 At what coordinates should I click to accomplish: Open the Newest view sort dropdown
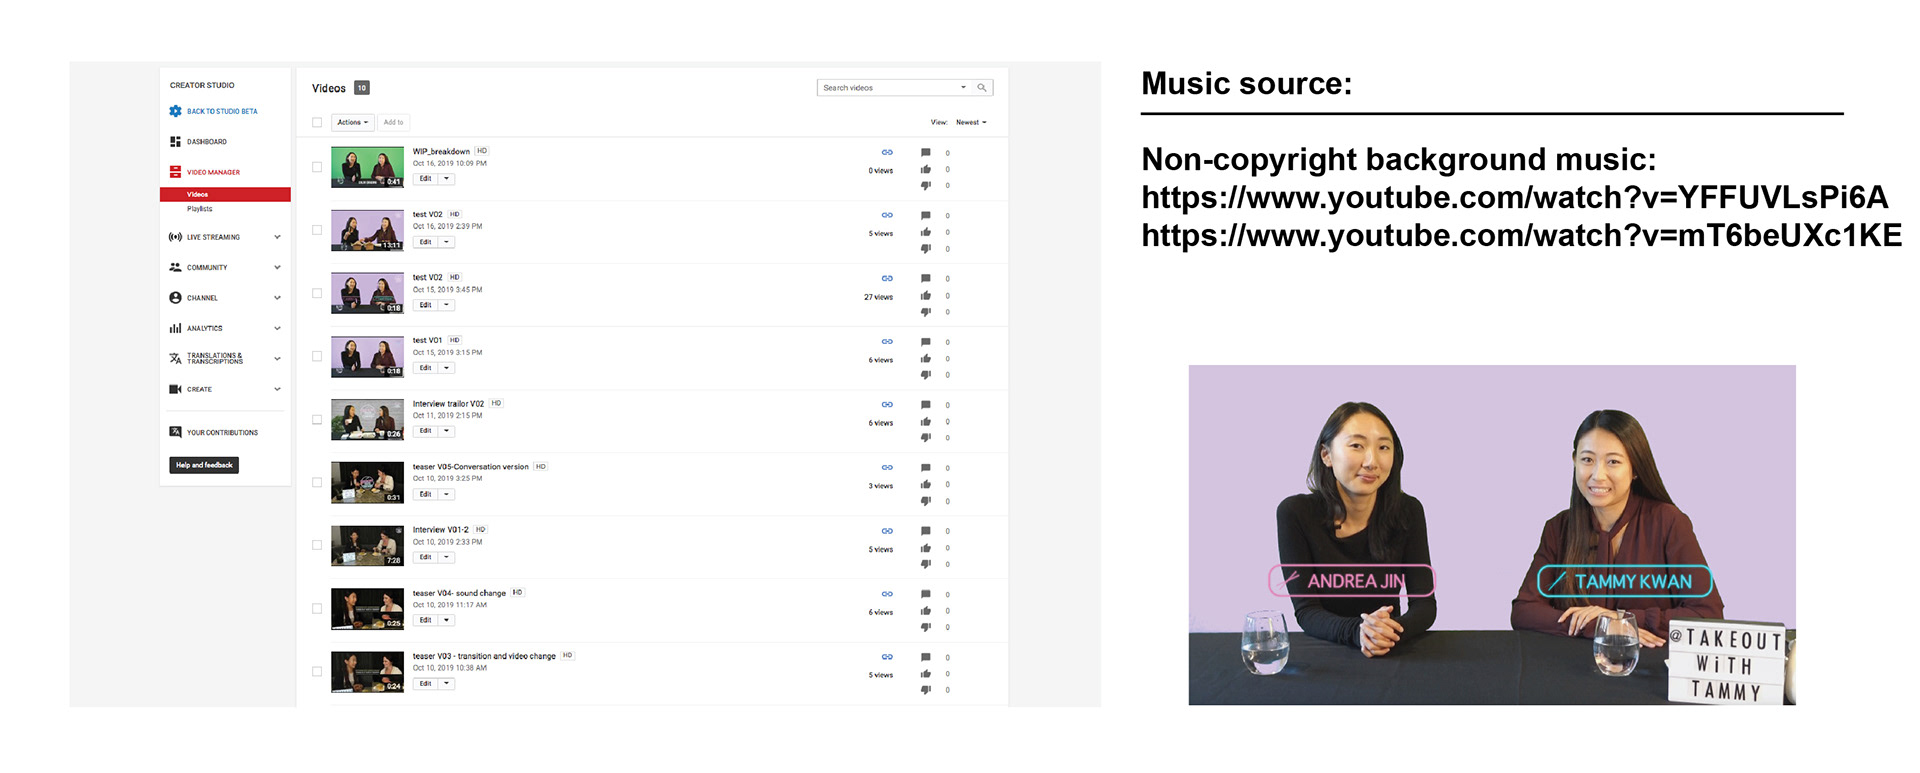coord(971,123)
